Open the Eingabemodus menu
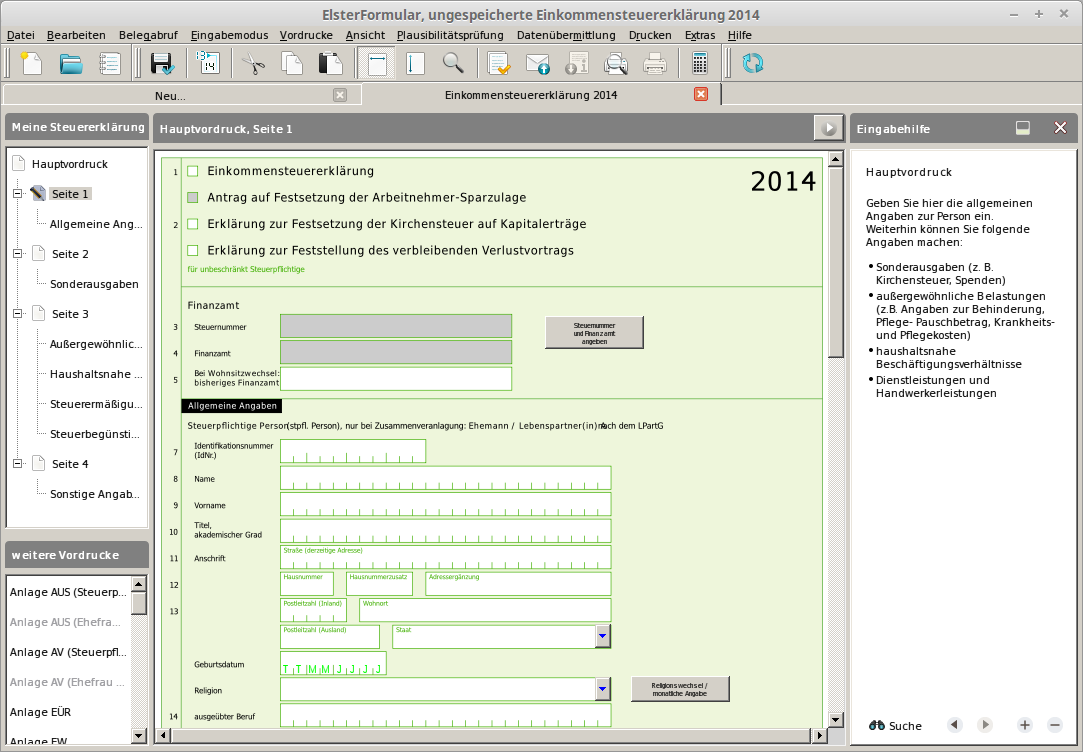This screenshot has width=1083, height=752. pos(229,35)
